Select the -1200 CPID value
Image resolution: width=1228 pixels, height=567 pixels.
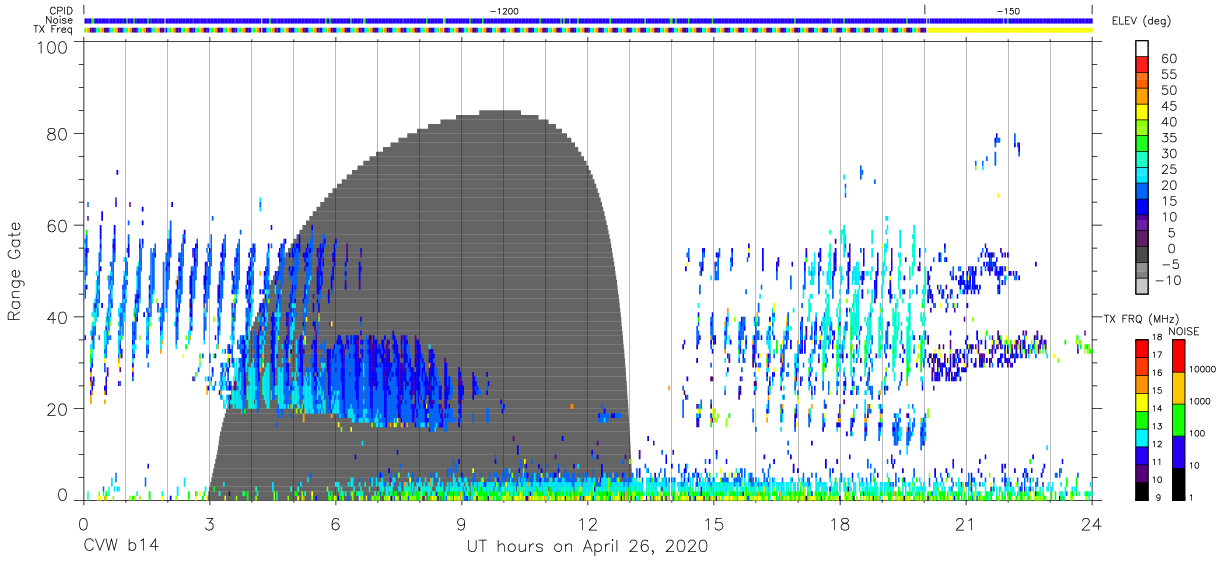point(503,10)
